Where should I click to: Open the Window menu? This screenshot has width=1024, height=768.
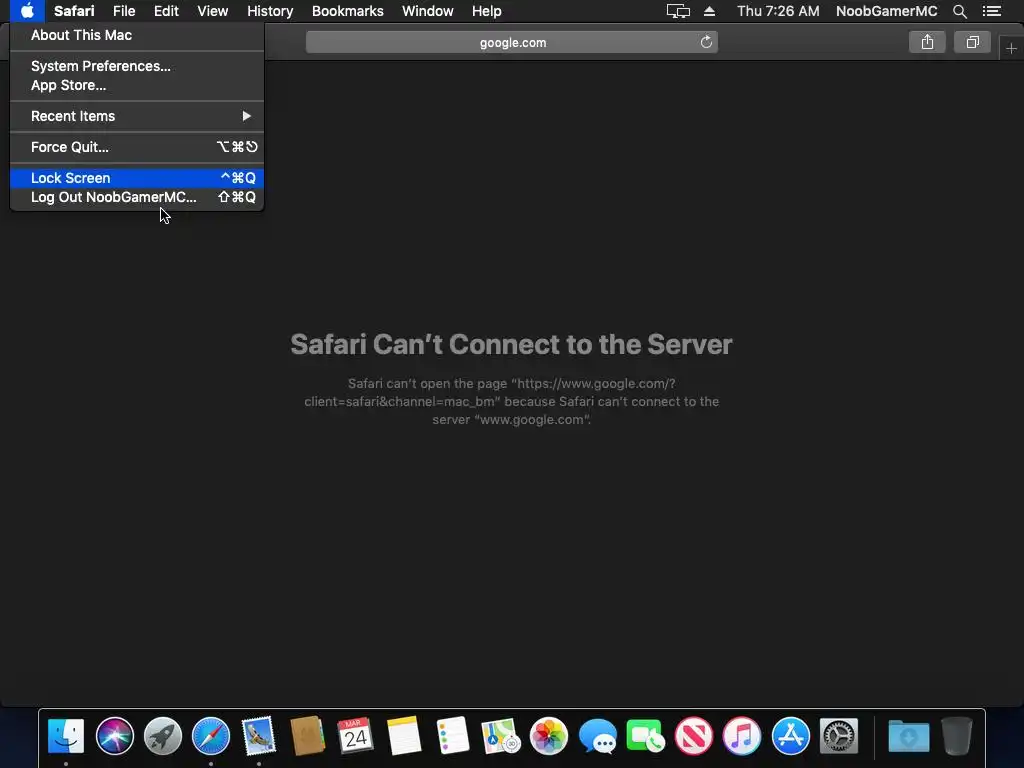(428, 11)
